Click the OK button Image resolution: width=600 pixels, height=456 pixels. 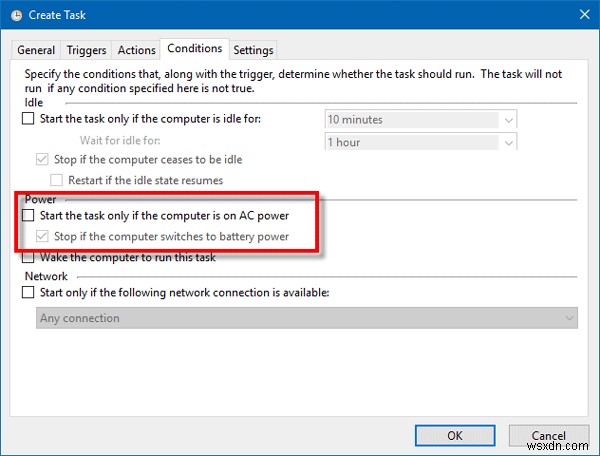click(455, 435)
